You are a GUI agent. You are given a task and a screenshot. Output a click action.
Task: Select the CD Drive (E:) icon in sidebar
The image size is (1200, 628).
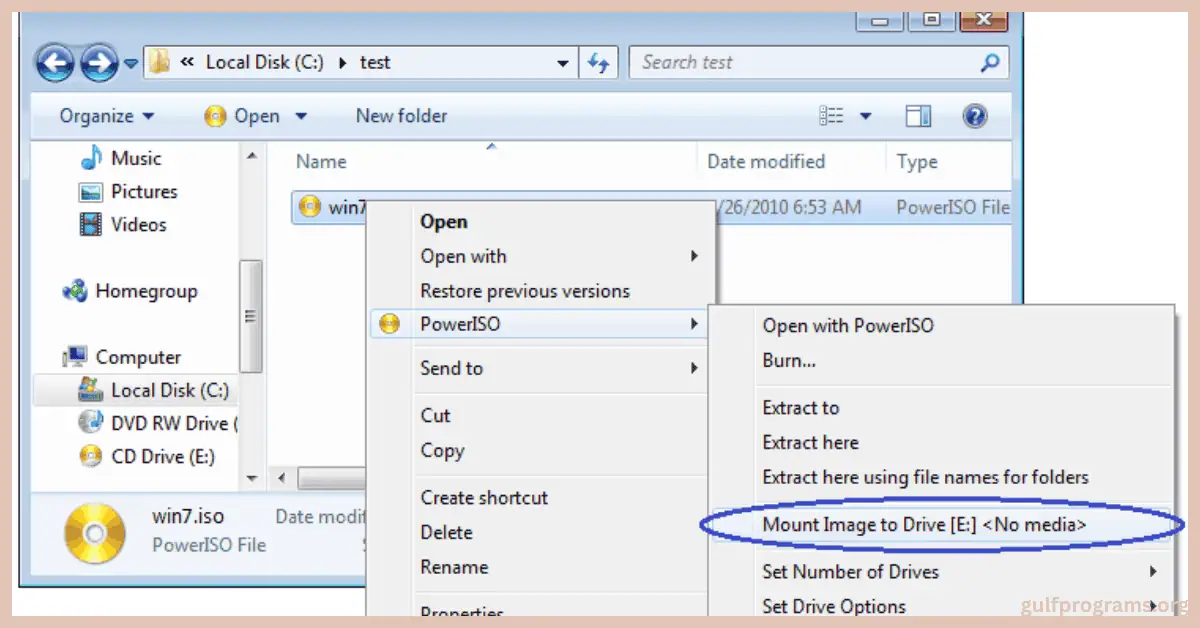click(x=91, y=456)
